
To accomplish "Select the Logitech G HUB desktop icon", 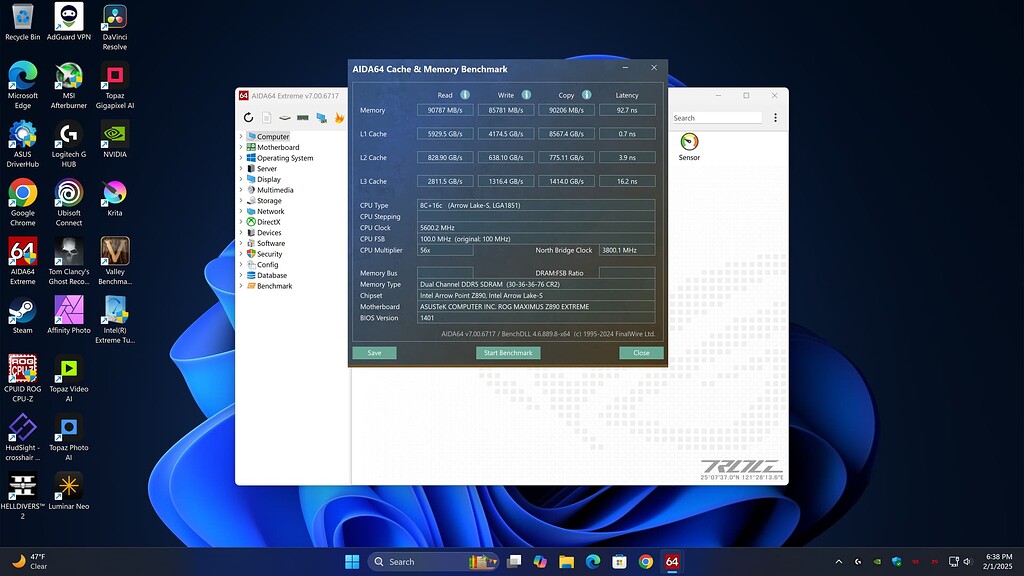I will (69, 144).
